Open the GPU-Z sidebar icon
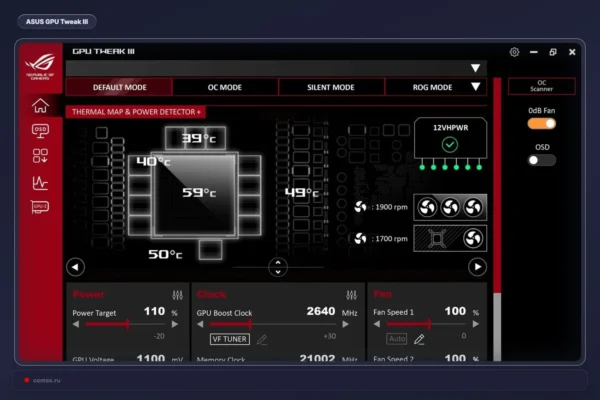This screenshot has width=600, height=400. (x=40, y=207)
